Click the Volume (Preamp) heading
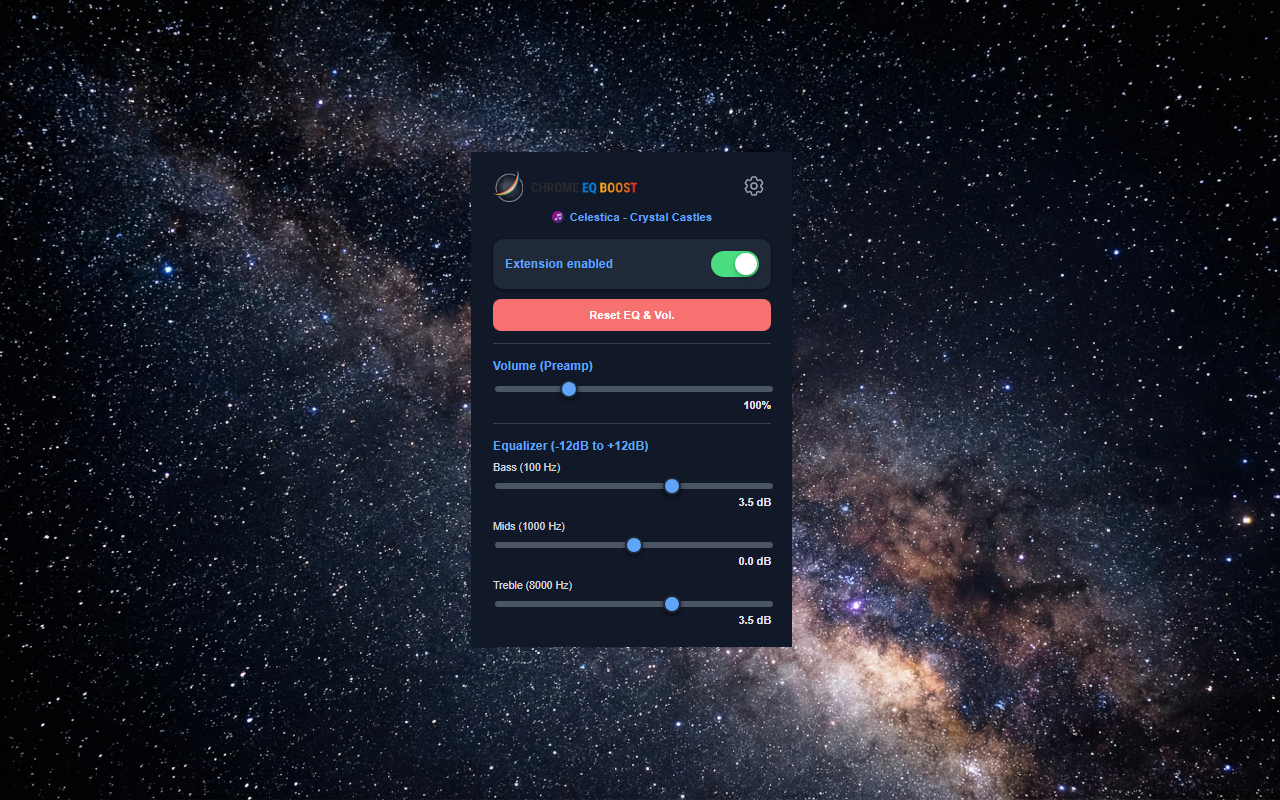This screenshot has height=800, width=1280. click(x=543, y=366)
